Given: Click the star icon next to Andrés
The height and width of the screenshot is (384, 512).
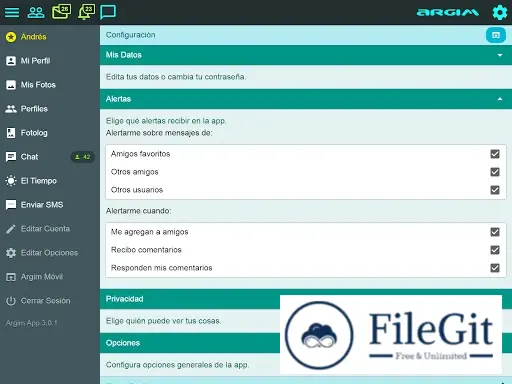Looking at the screenshot, I should coord(11,37).
